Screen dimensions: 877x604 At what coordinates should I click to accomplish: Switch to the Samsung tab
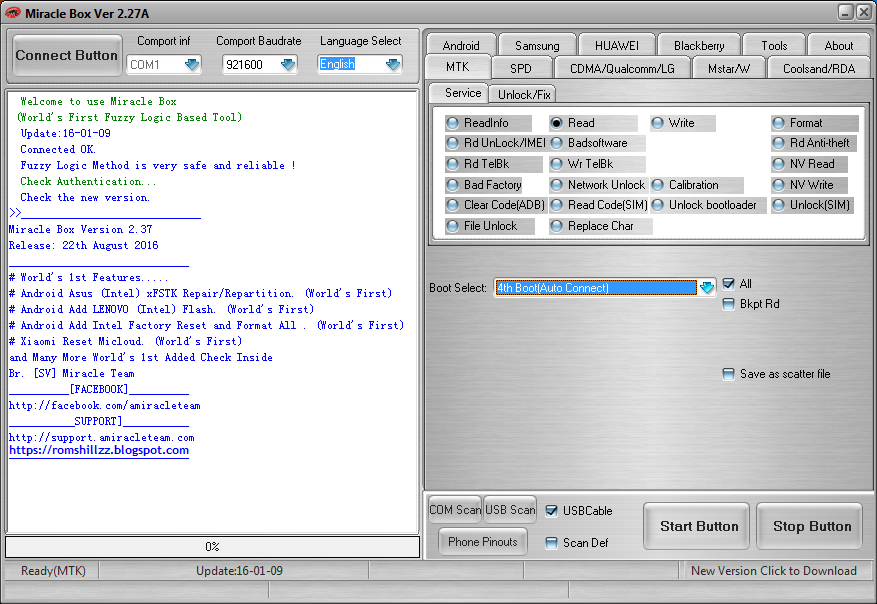[x=537, y=45]
